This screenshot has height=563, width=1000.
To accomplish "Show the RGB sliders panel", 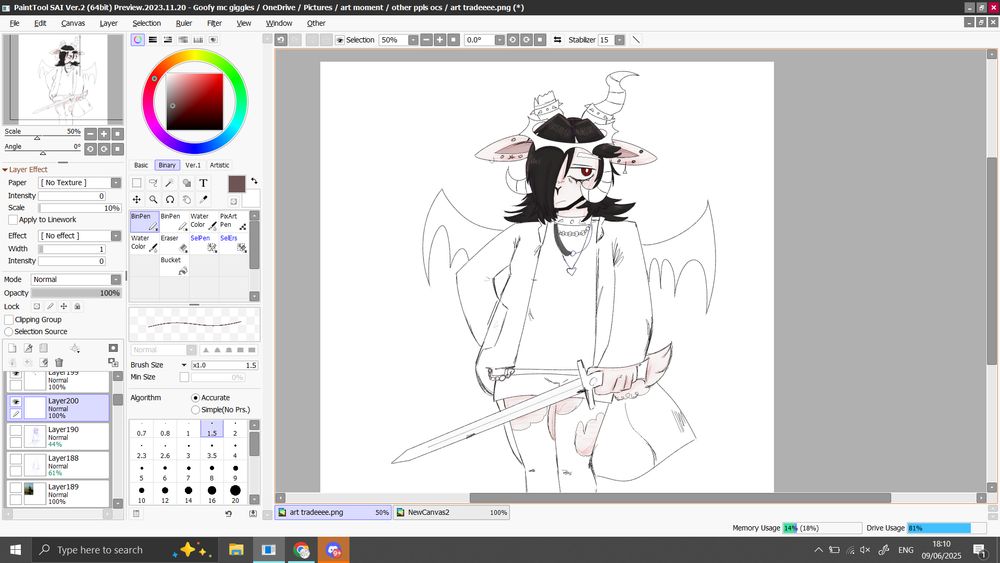I will coord(153,40).
